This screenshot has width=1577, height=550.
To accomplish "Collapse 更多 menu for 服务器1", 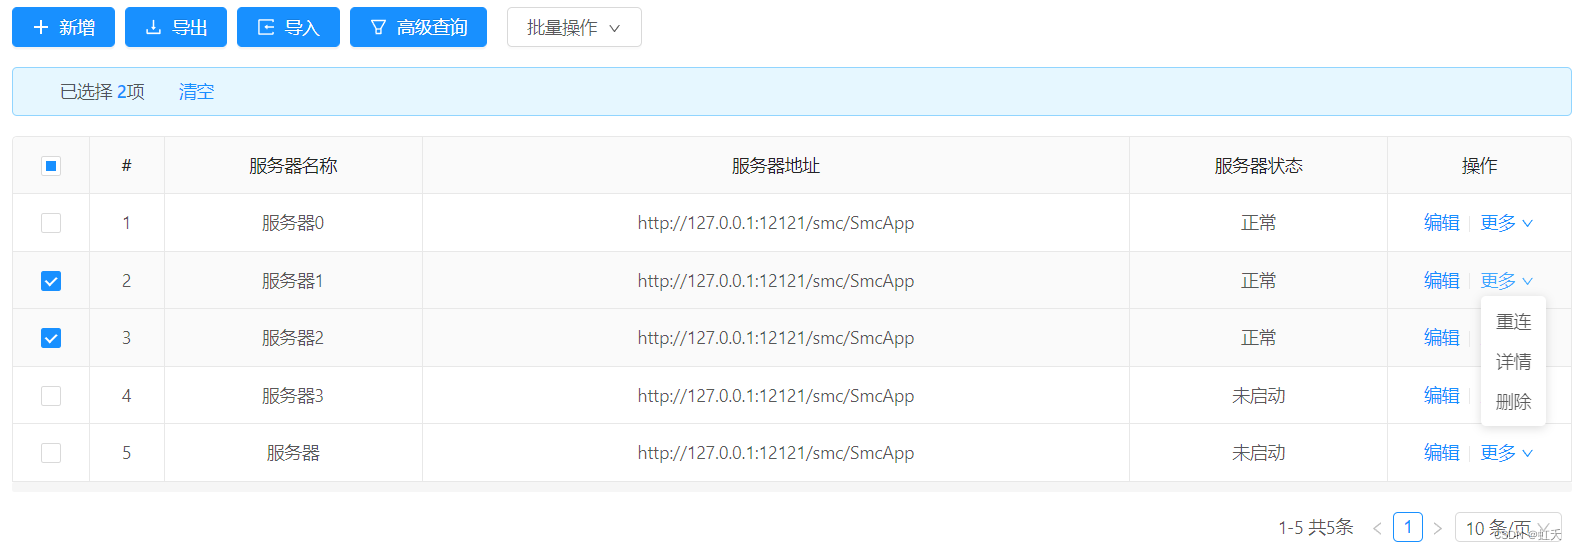I will tap(1506, 281).
